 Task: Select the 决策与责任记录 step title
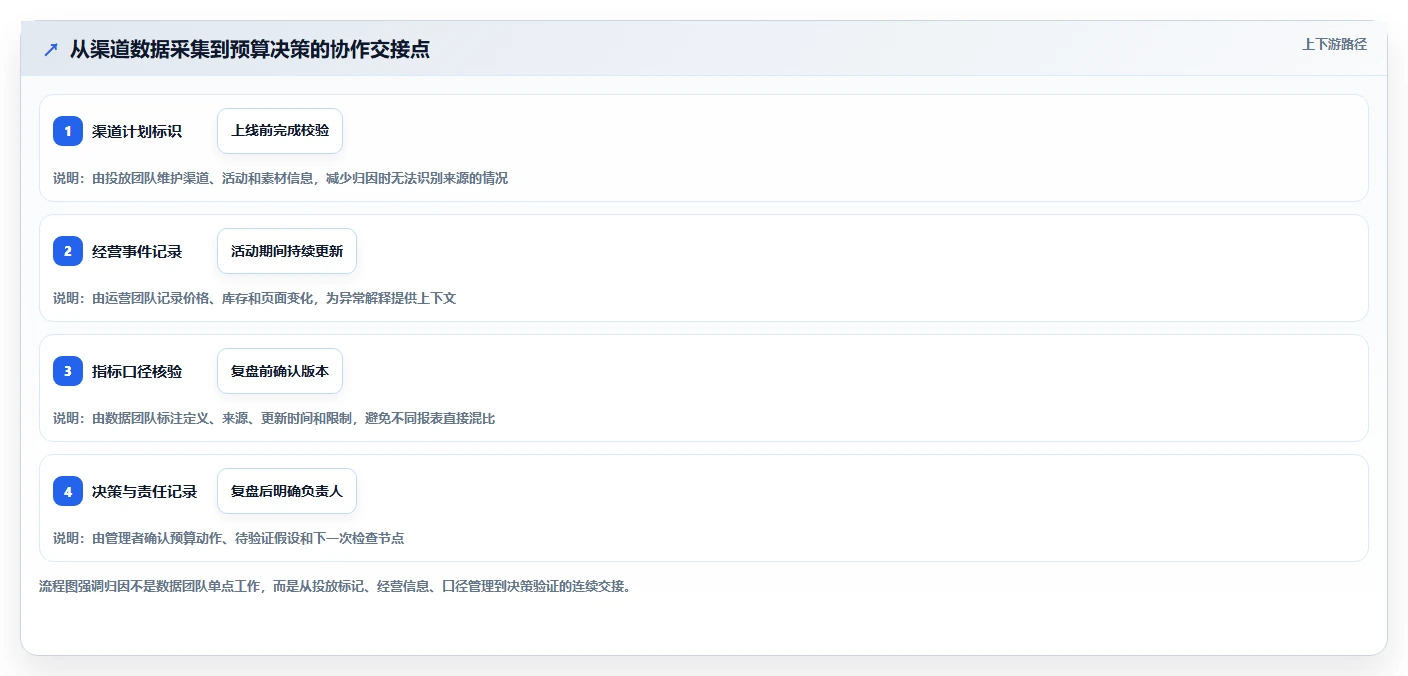[x=145, y=491]
